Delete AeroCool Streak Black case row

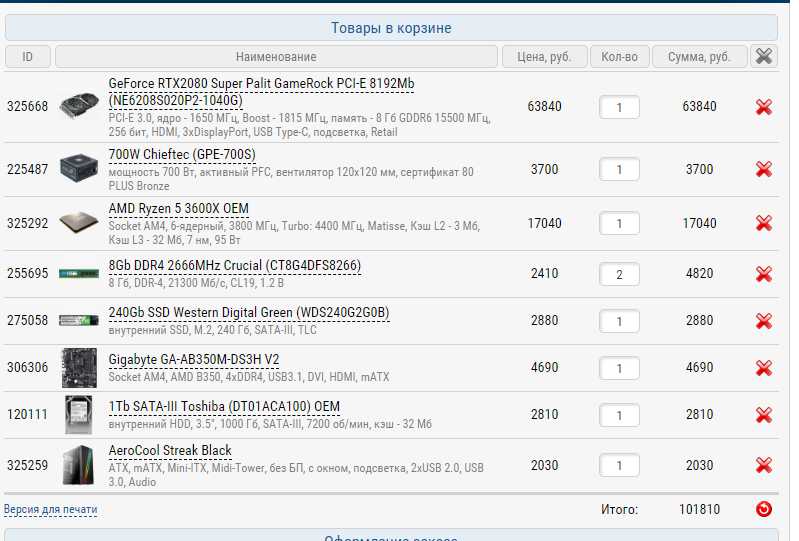tap(764, 465)
